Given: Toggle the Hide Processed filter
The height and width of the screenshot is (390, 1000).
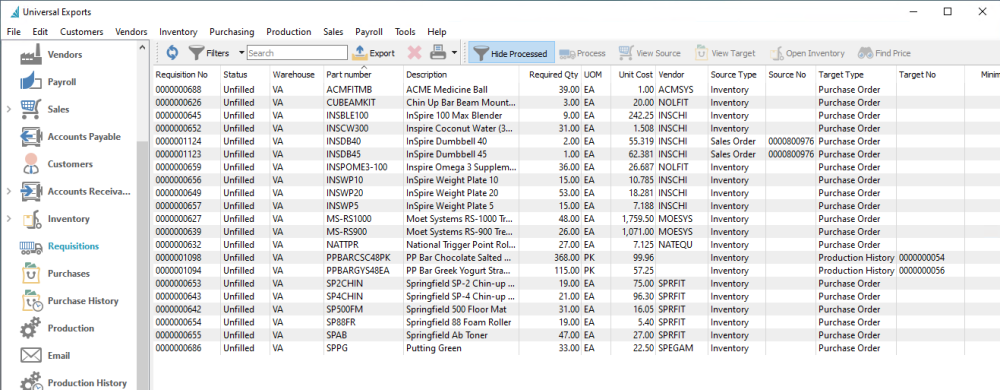Looking at the screenshot, I should [x=510, y=54].
